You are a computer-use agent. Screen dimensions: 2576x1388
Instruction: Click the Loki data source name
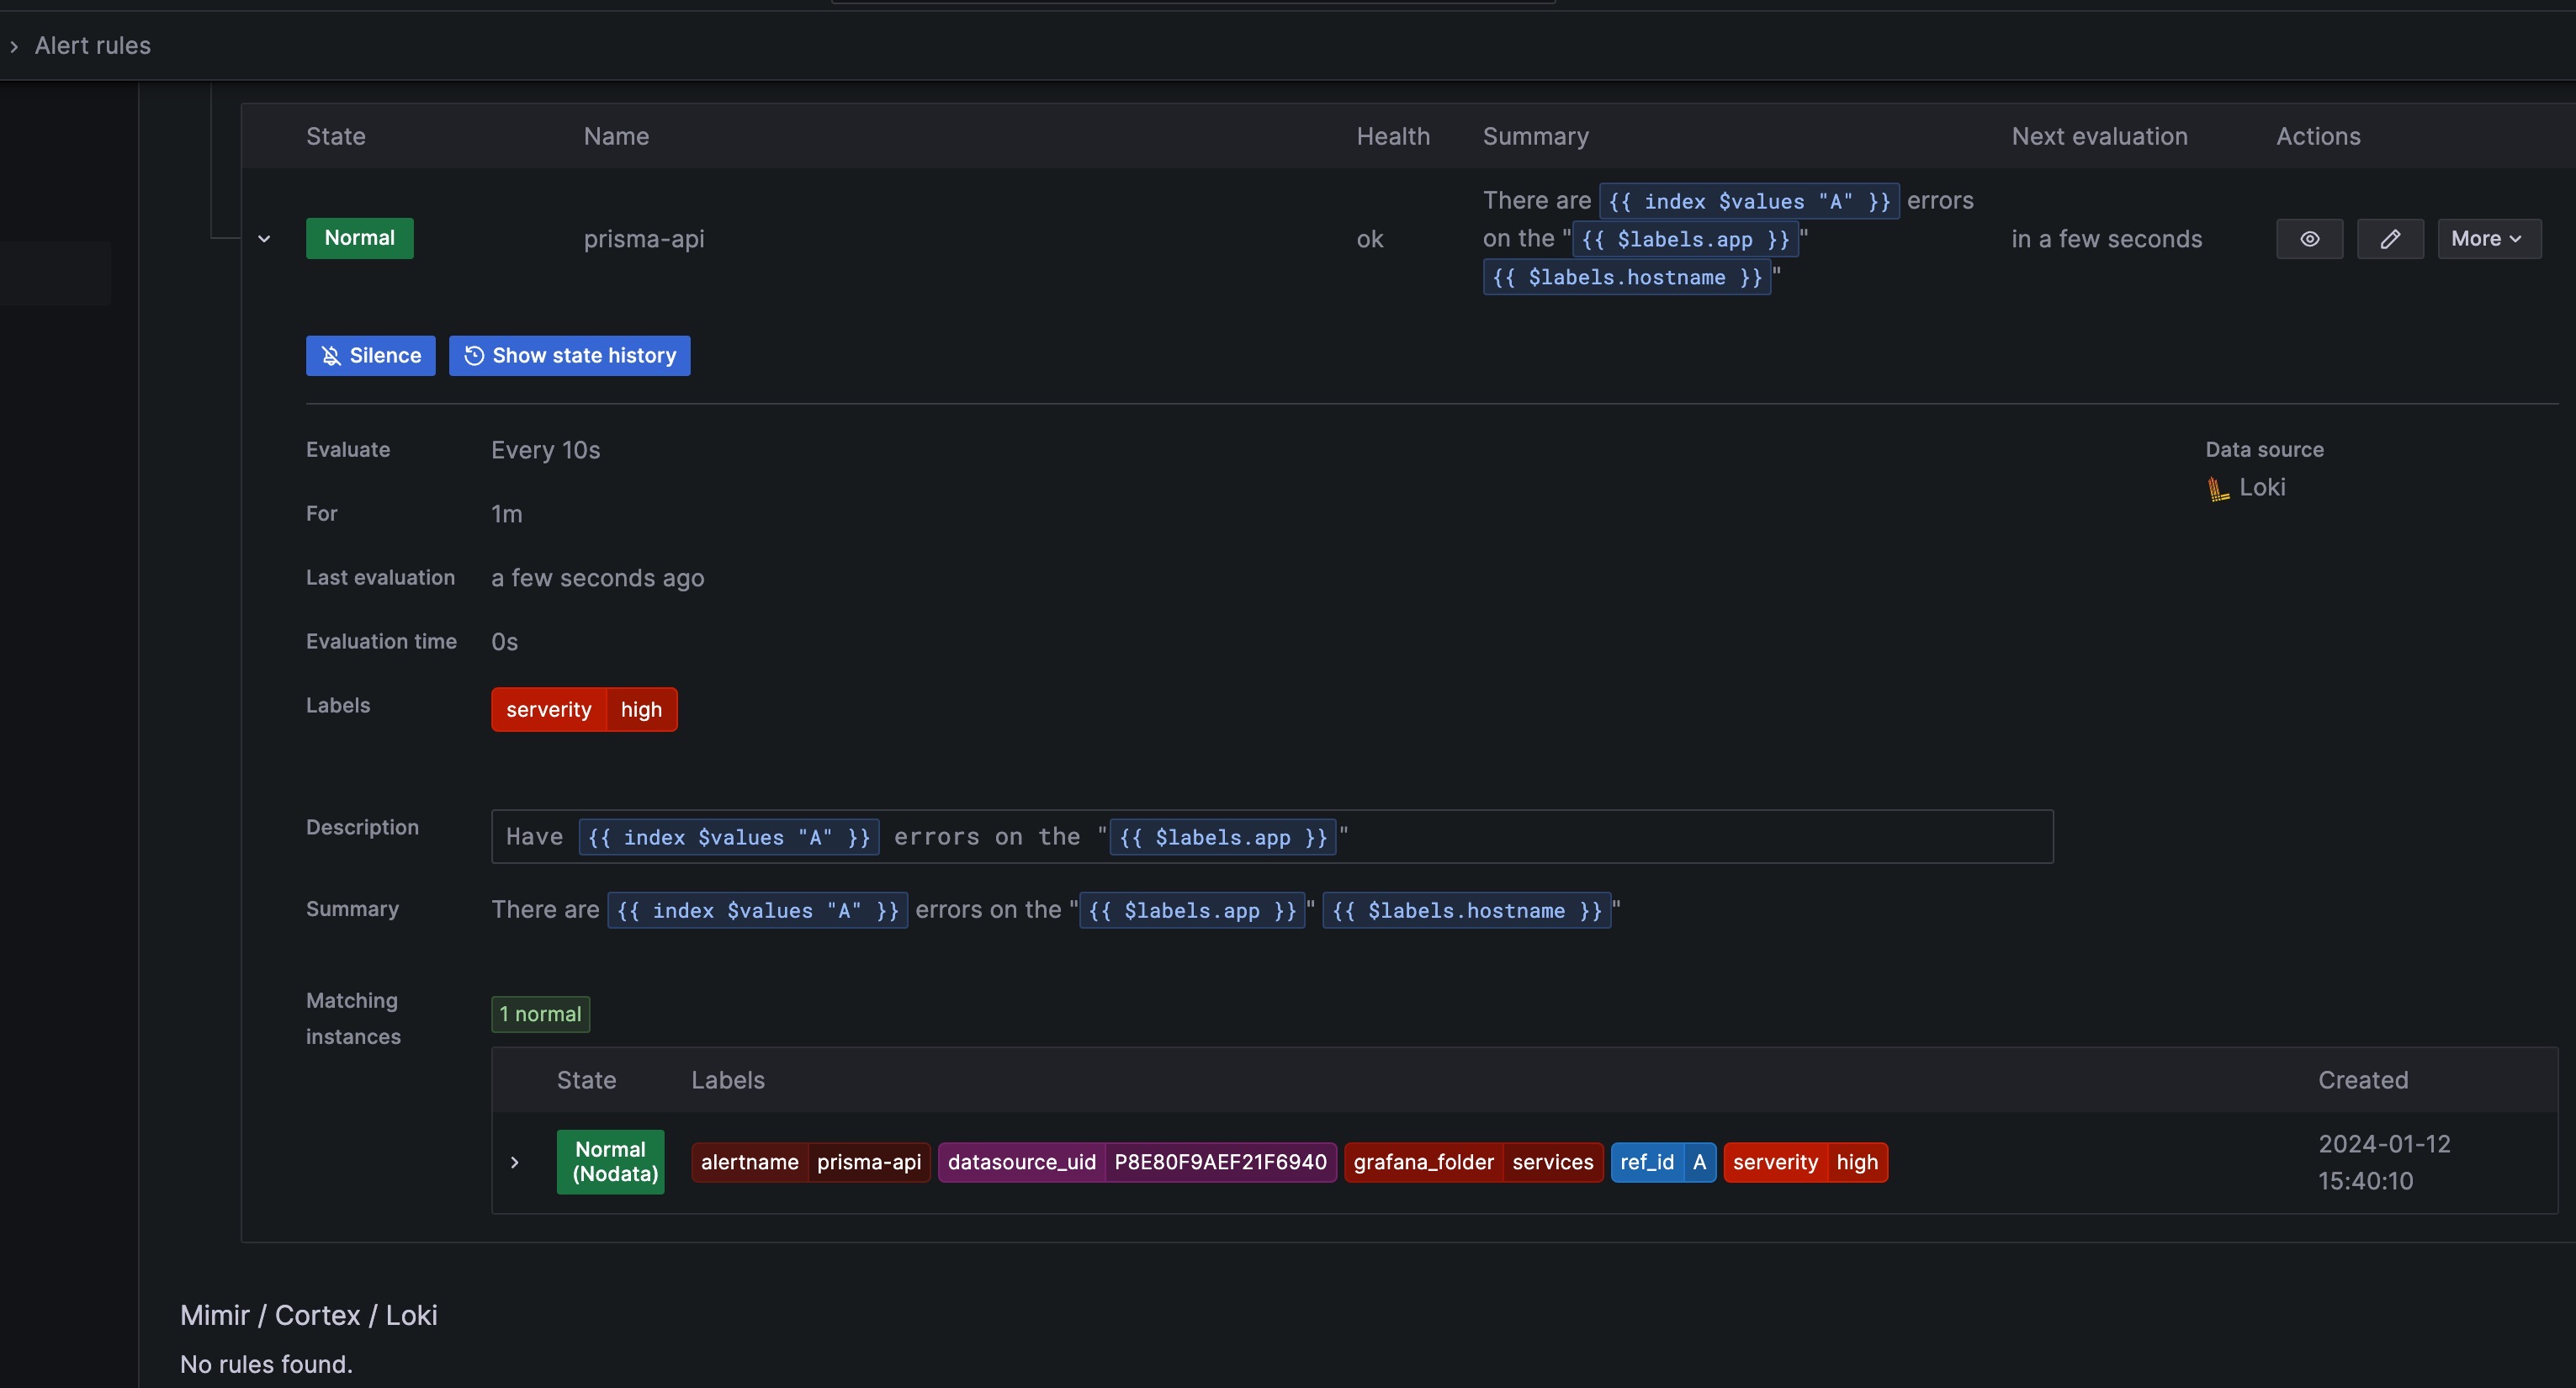(2262, 488)
